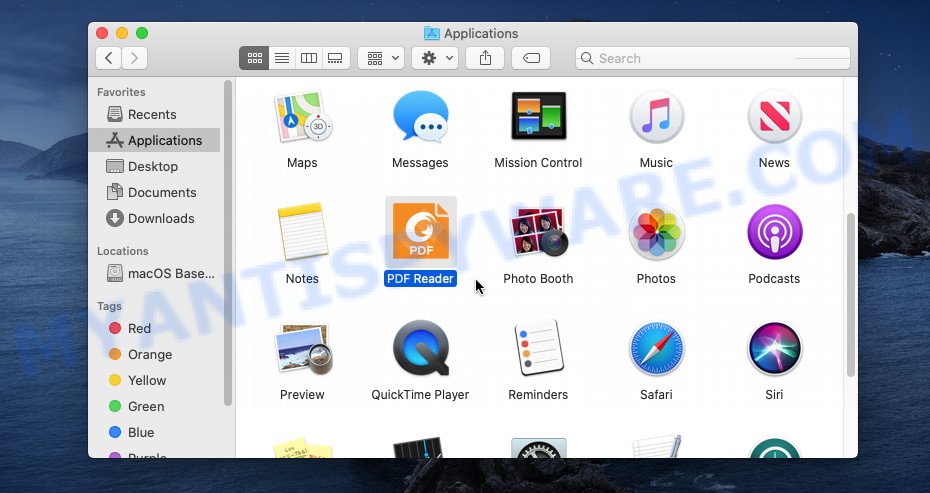The width and height of the screenshot is (930, 493).
Task: Click the PDF Reader name label
Action: [421, 279]
